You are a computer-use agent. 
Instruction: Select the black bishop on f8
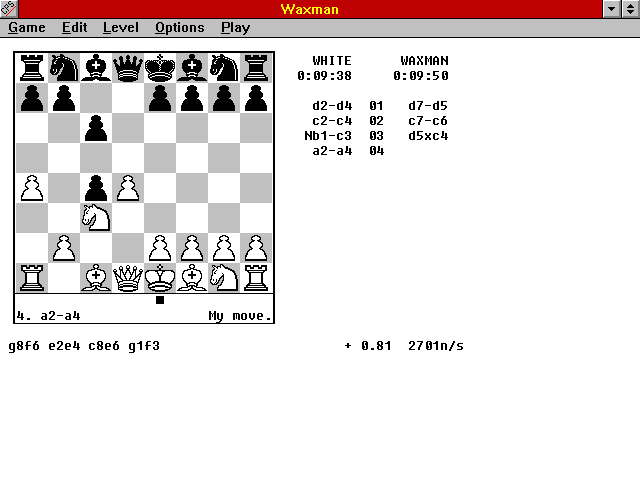click(192, 68)
